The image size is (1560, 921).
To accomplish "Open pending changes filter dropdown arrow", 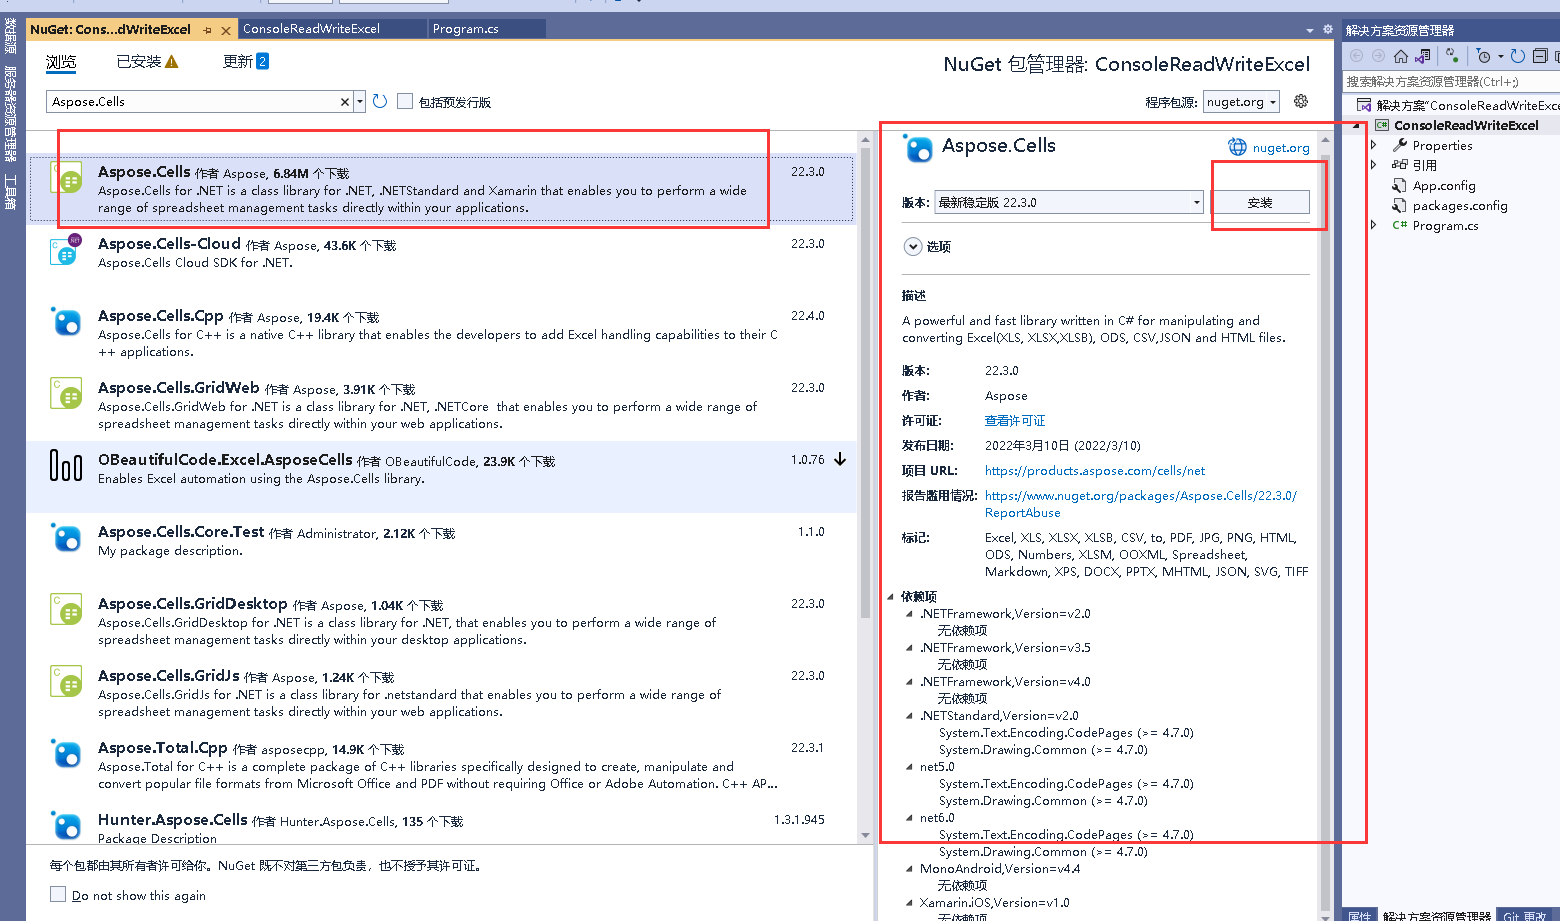I will [x=1500, y=56].
